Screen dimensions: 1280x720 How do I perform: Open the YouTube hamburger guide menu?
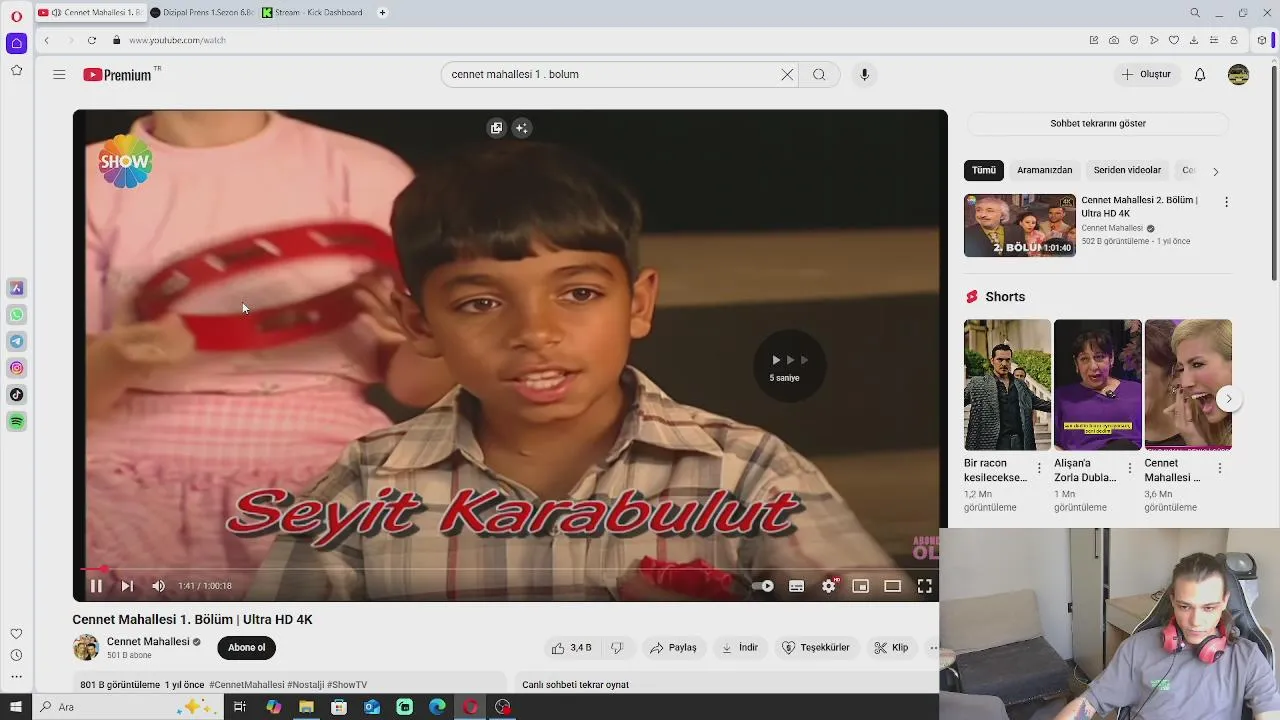tap(59, 74)
